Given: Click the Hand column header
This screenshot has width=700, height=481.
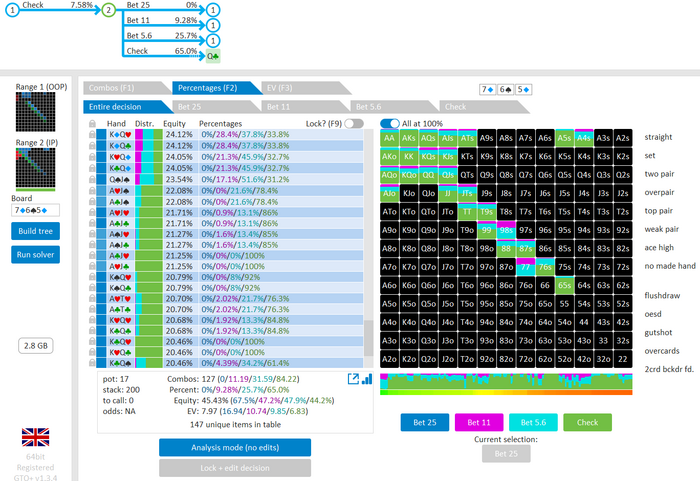Looking at the screenshot, I should (116, 124).
